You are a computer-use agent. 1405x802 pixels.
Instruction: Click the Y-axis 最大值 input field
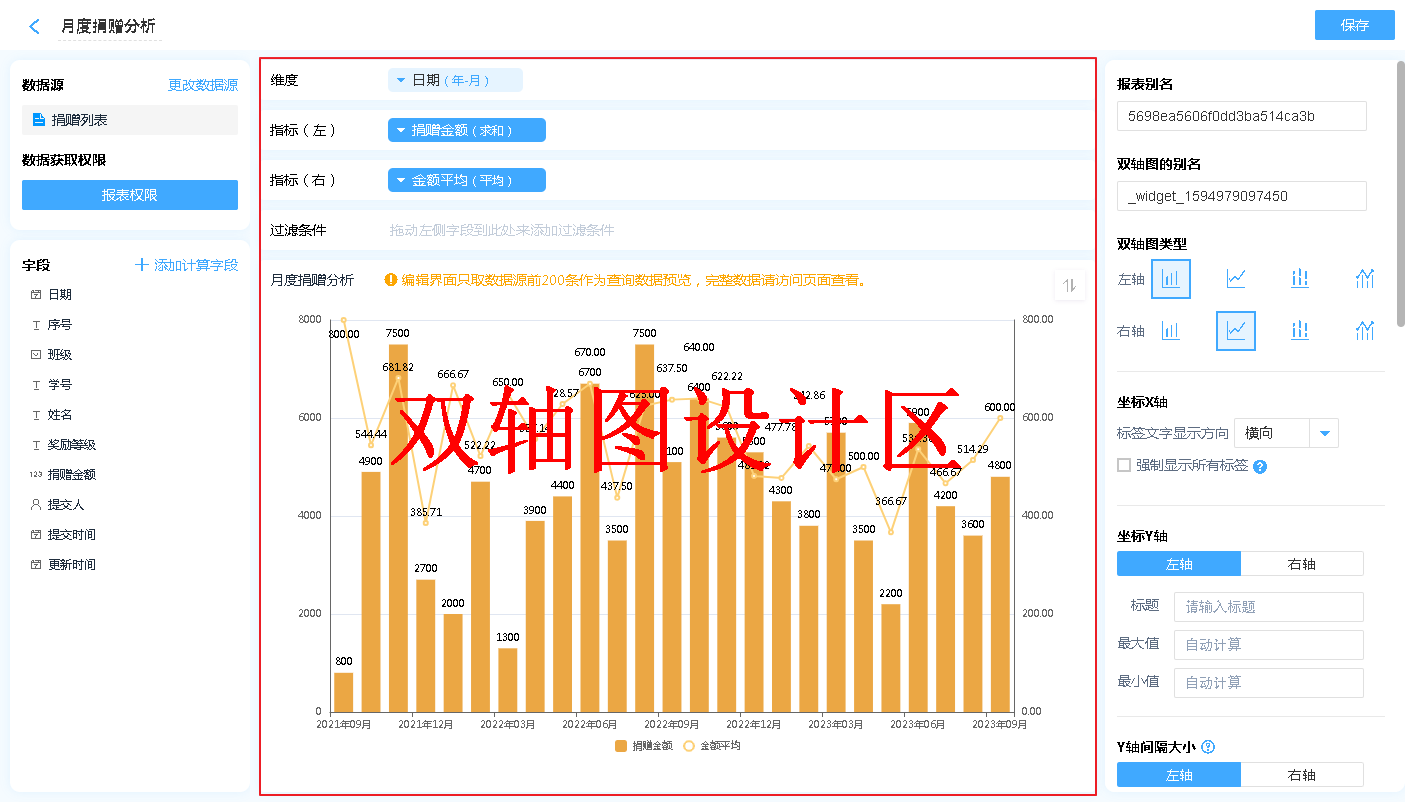(1268, 645)
